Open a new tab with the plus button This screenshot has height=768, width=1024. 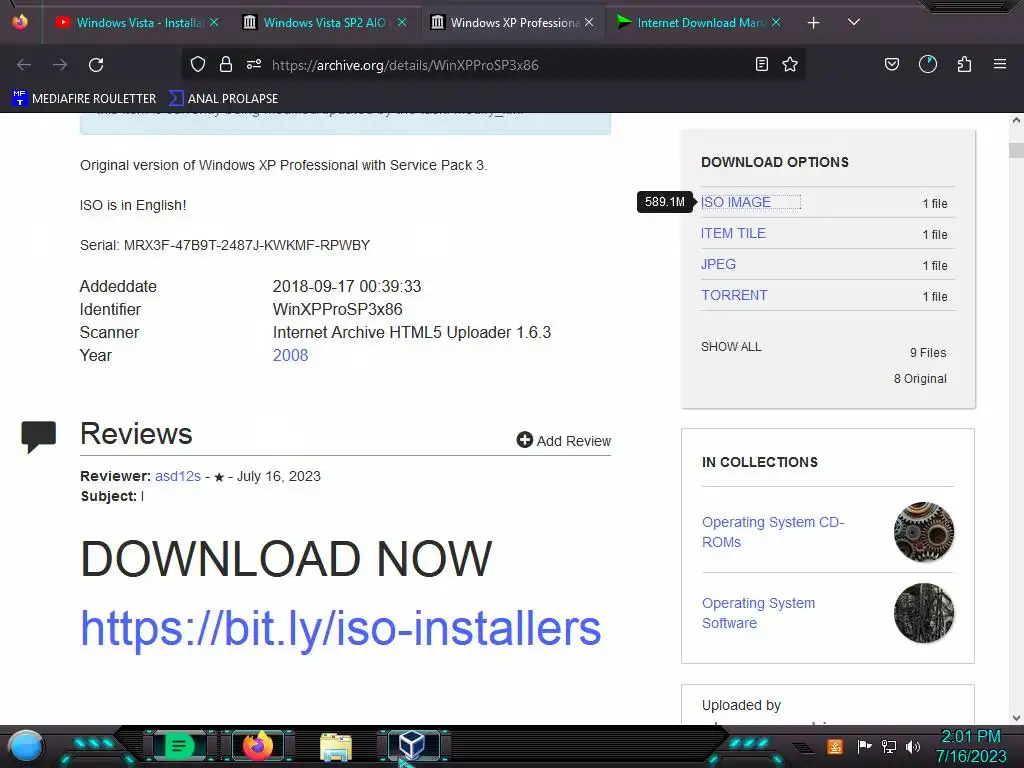coord(813,23)
